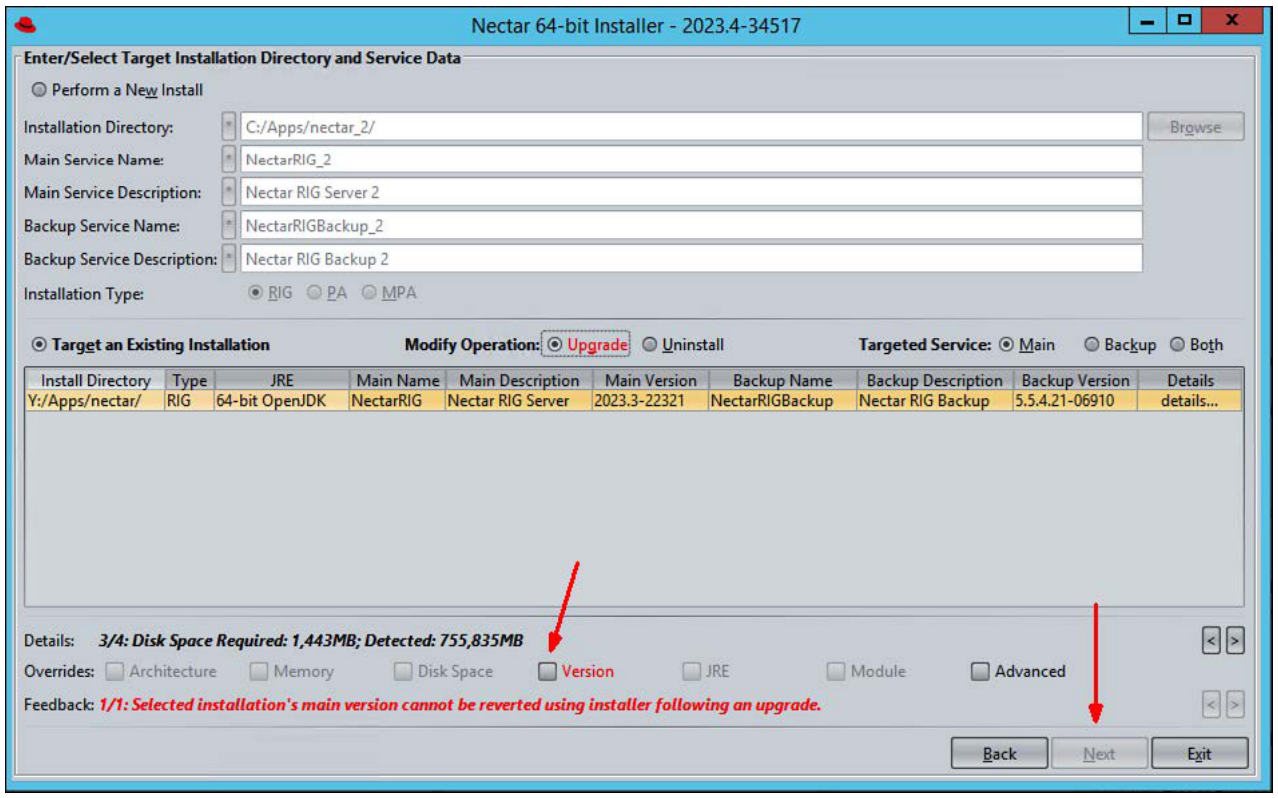Show previous Details message arrow

pyautogui.click(x=1211, y=640)
